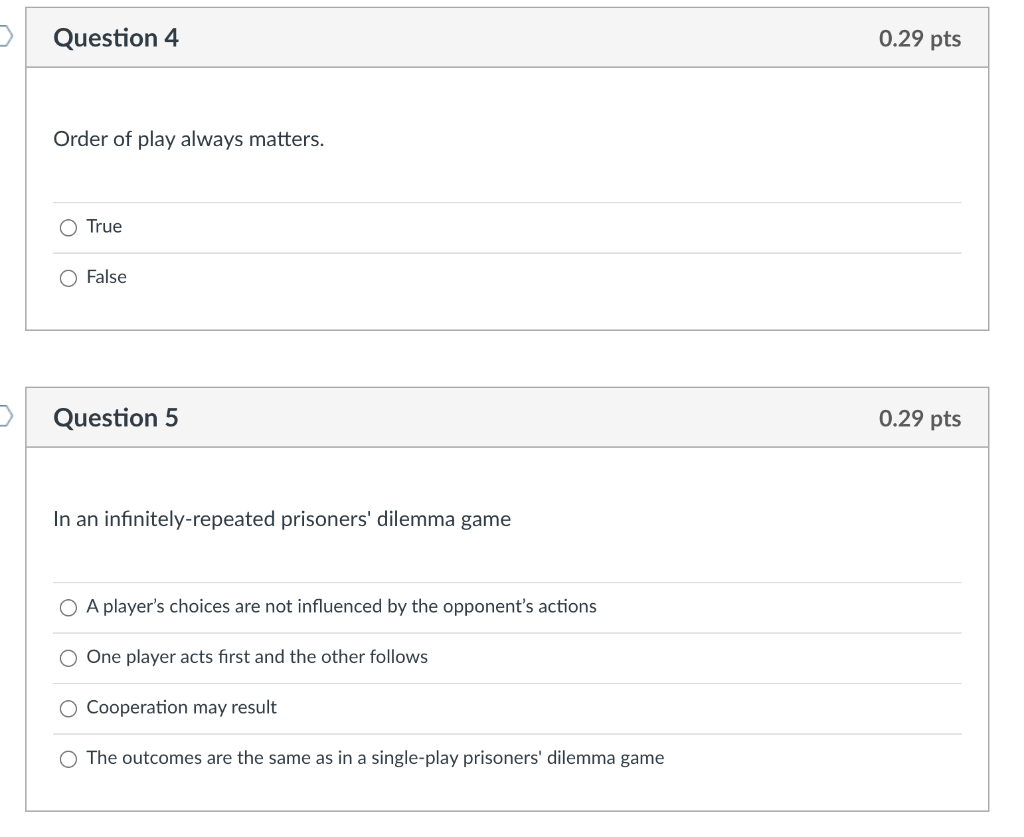Click the 'Cooperation may result' answer text
This screenshot has width=1024, height=837.
(182, 707)
